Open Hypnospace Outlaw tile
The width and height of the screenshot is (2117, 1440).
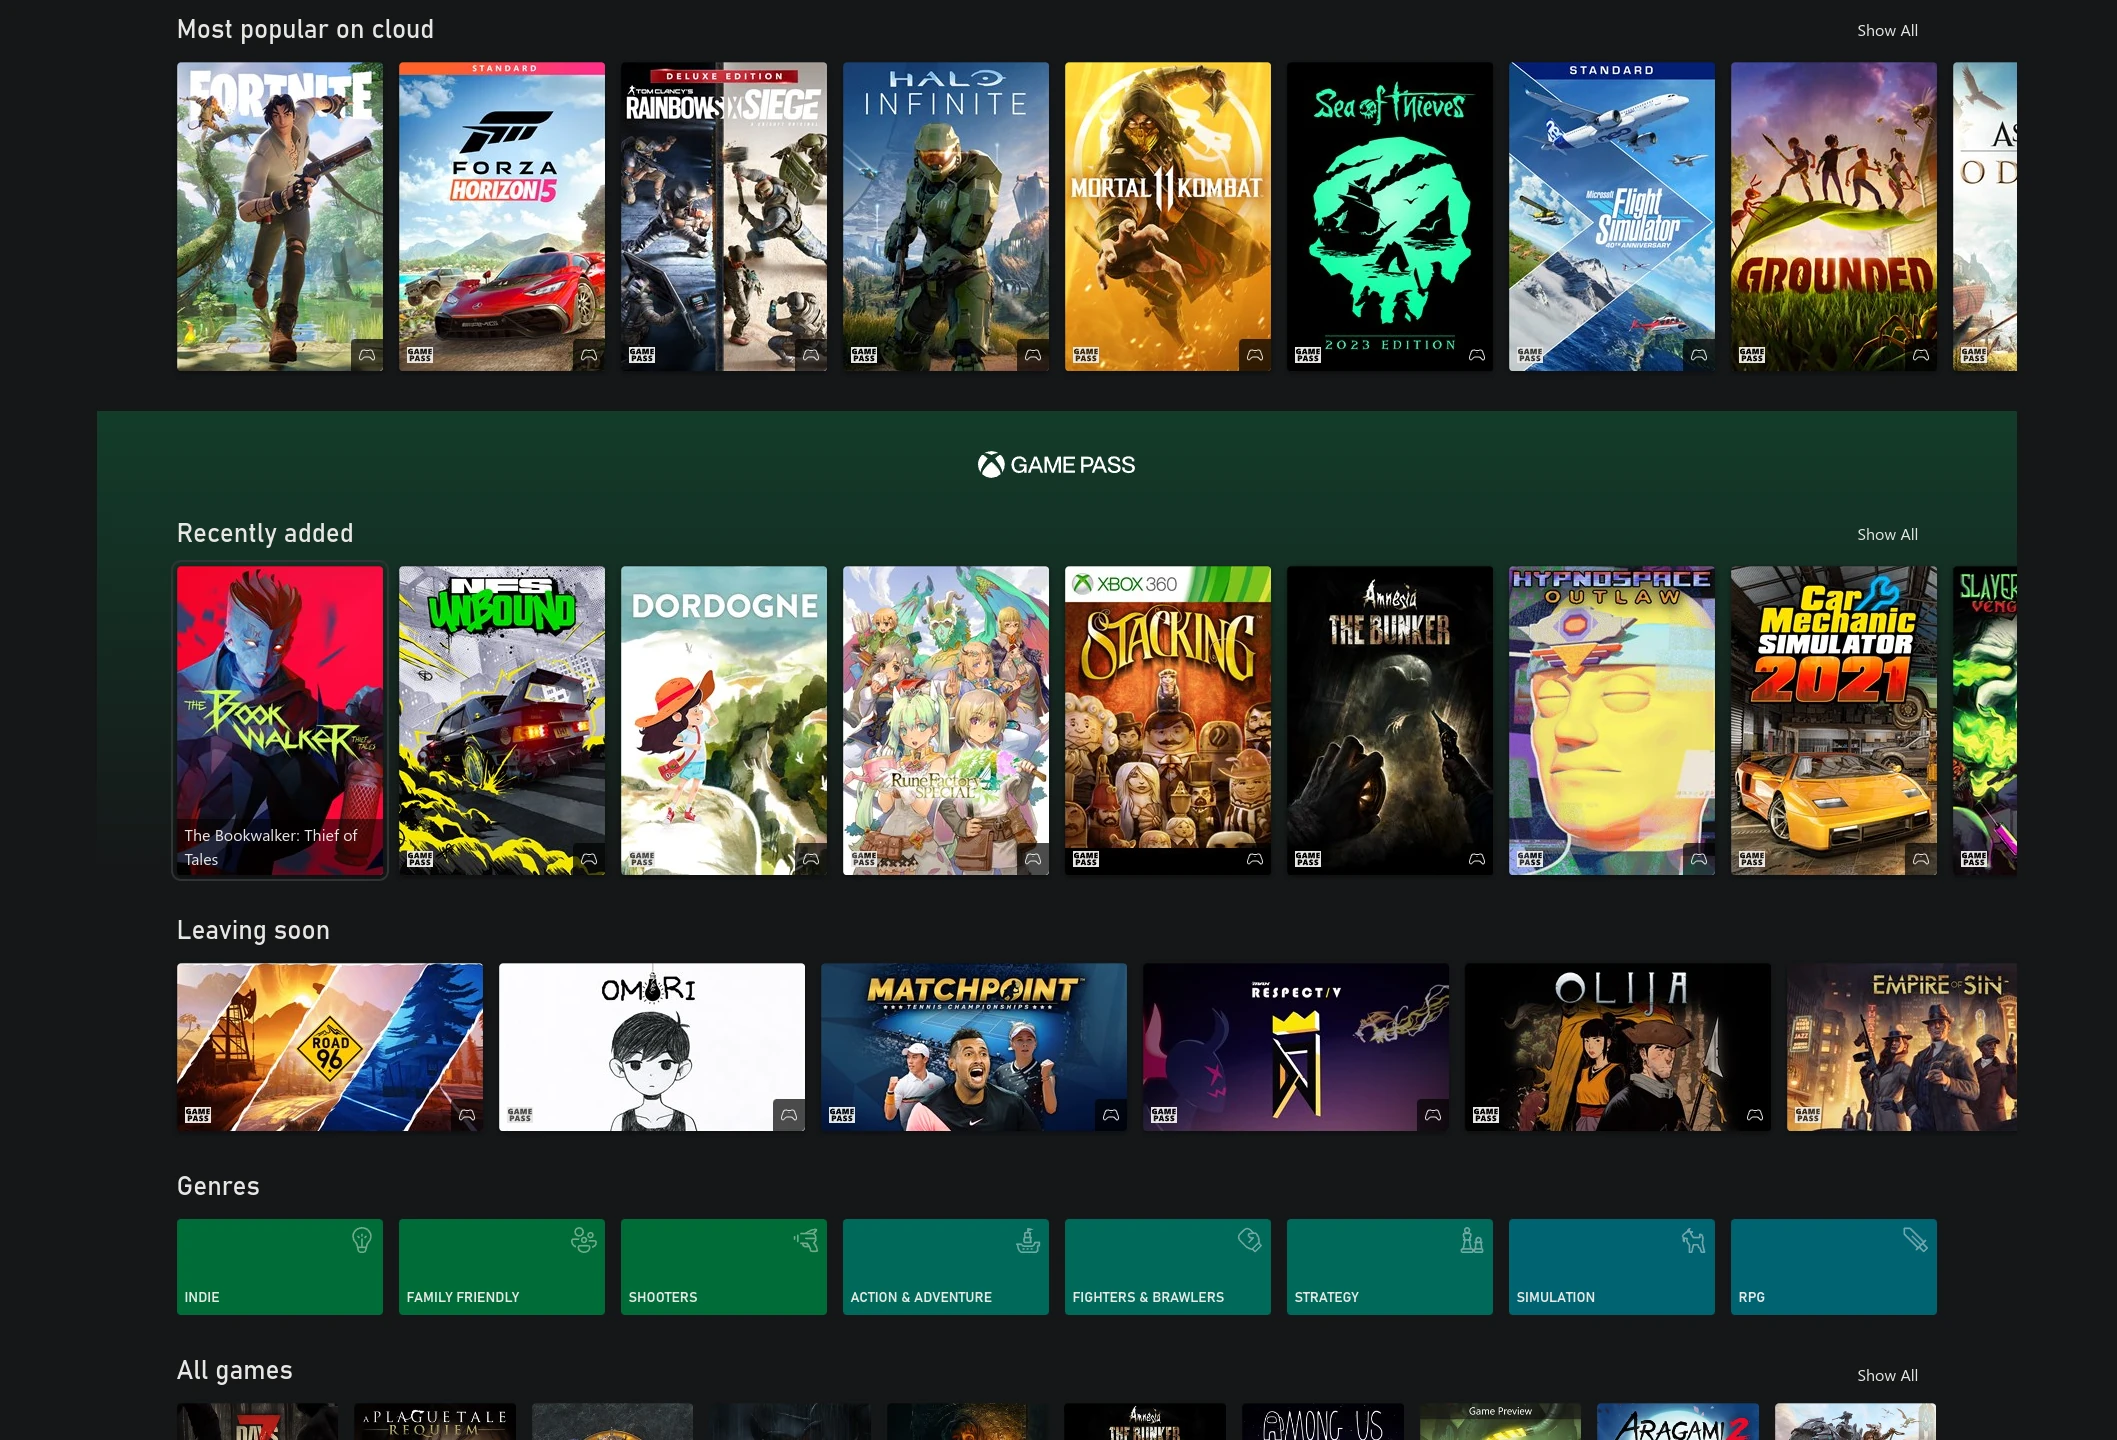1612,721
